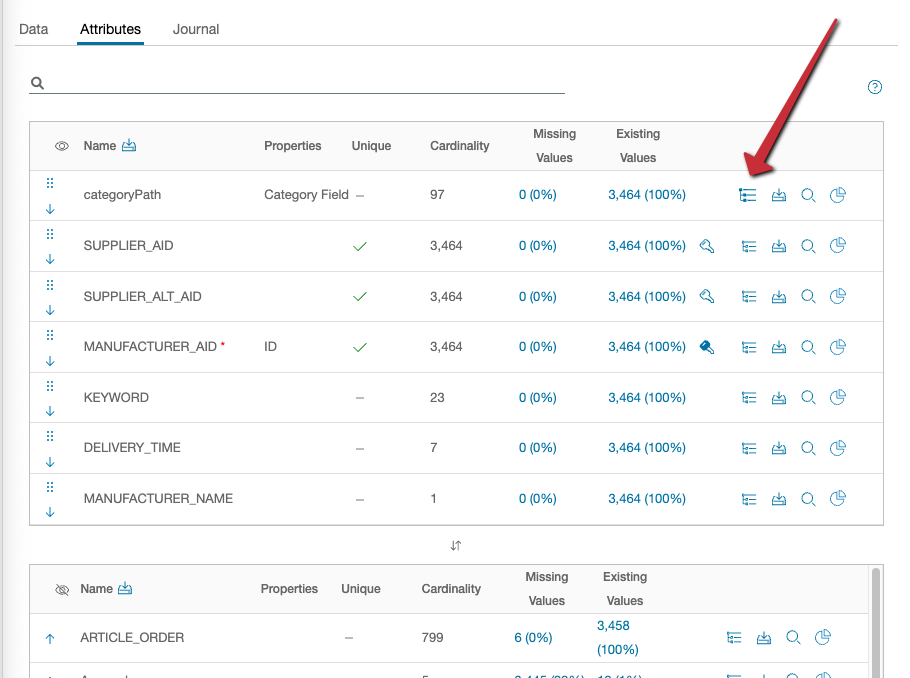910x678 pixels.
Task: Click the down arrow for MANUFACTURER_NAME
Action: tap(50, 511)
